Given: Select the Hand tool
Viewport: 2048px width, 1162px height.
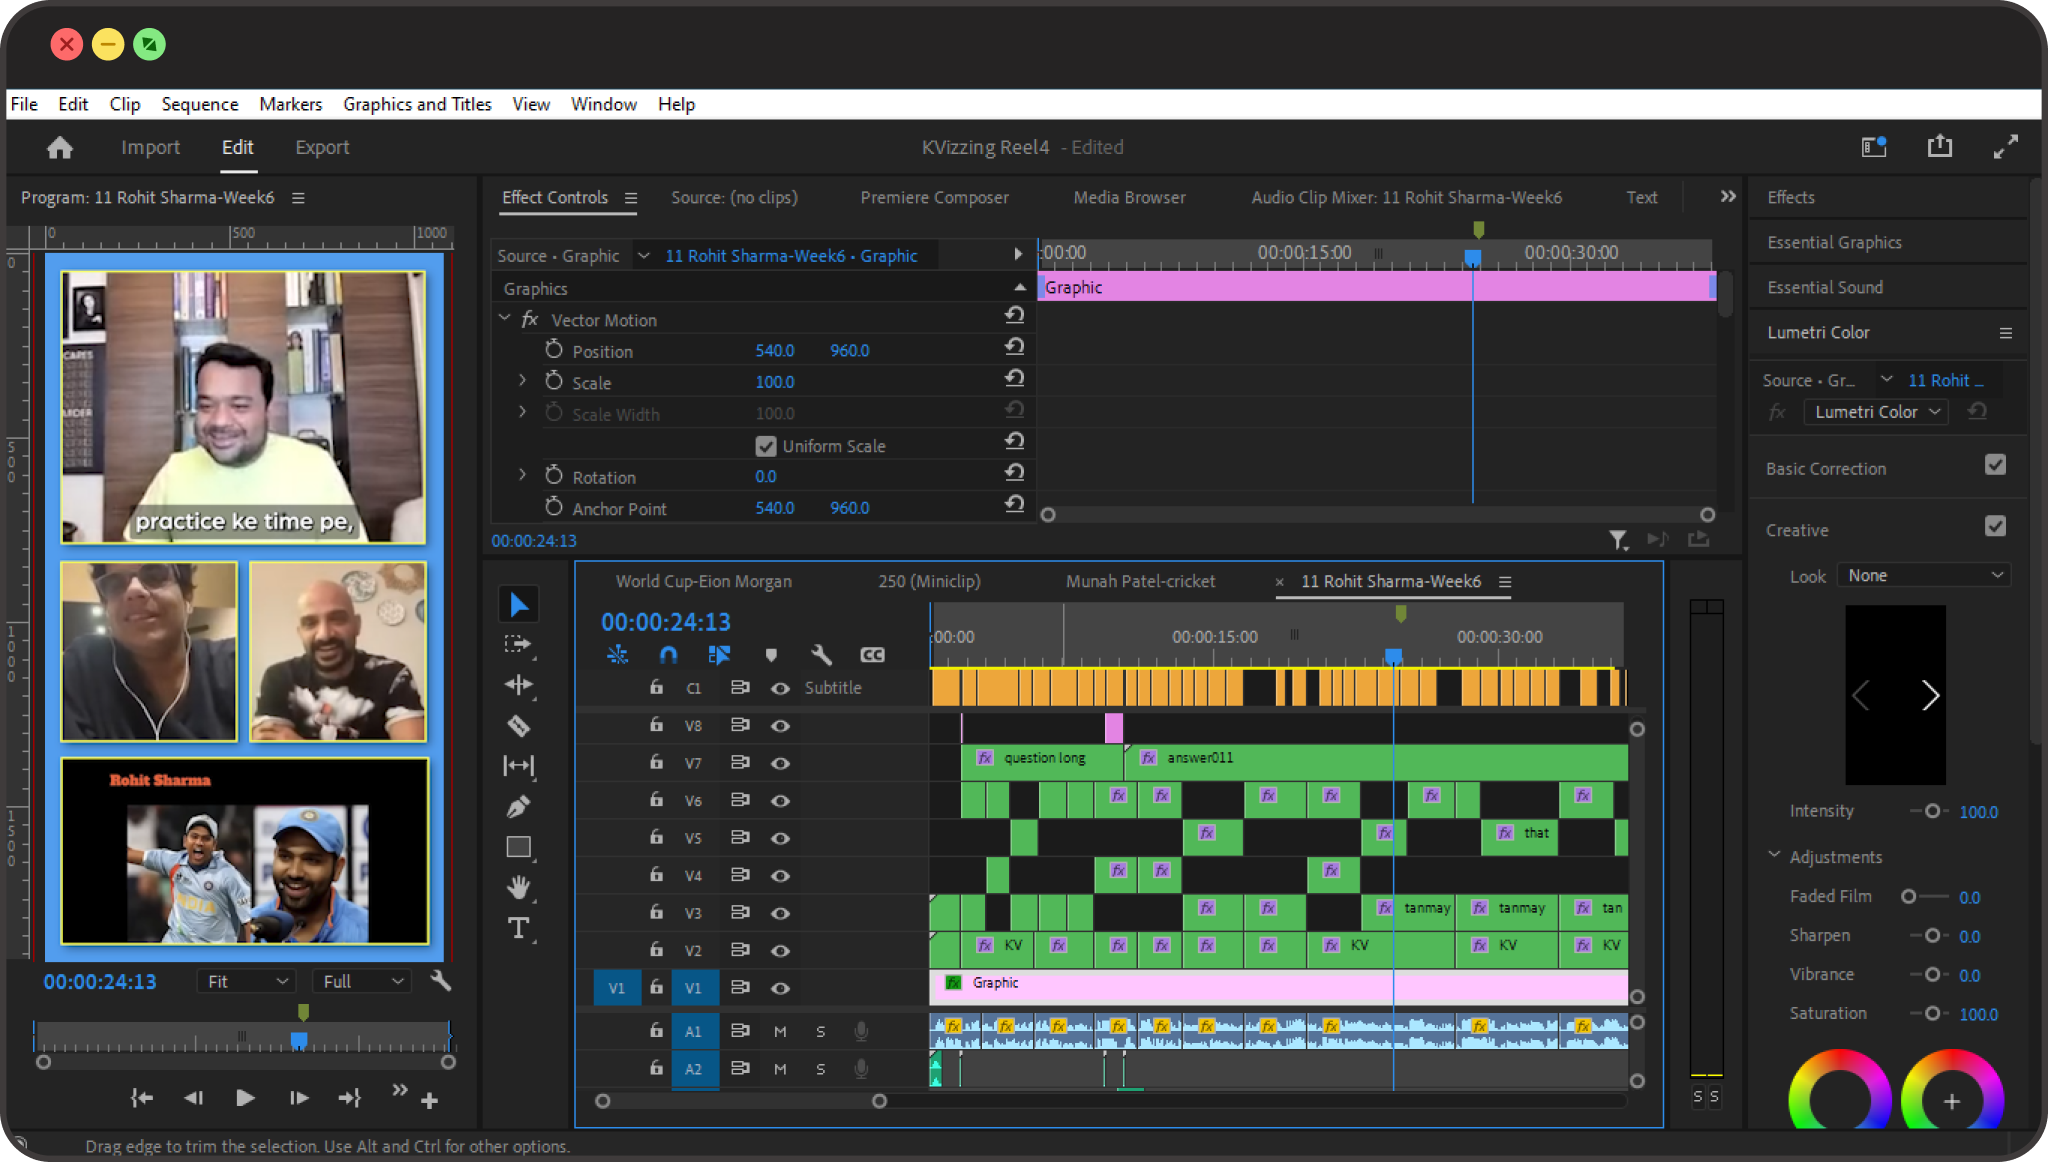Looking at the screenshot, I should (x=518, y=887).
